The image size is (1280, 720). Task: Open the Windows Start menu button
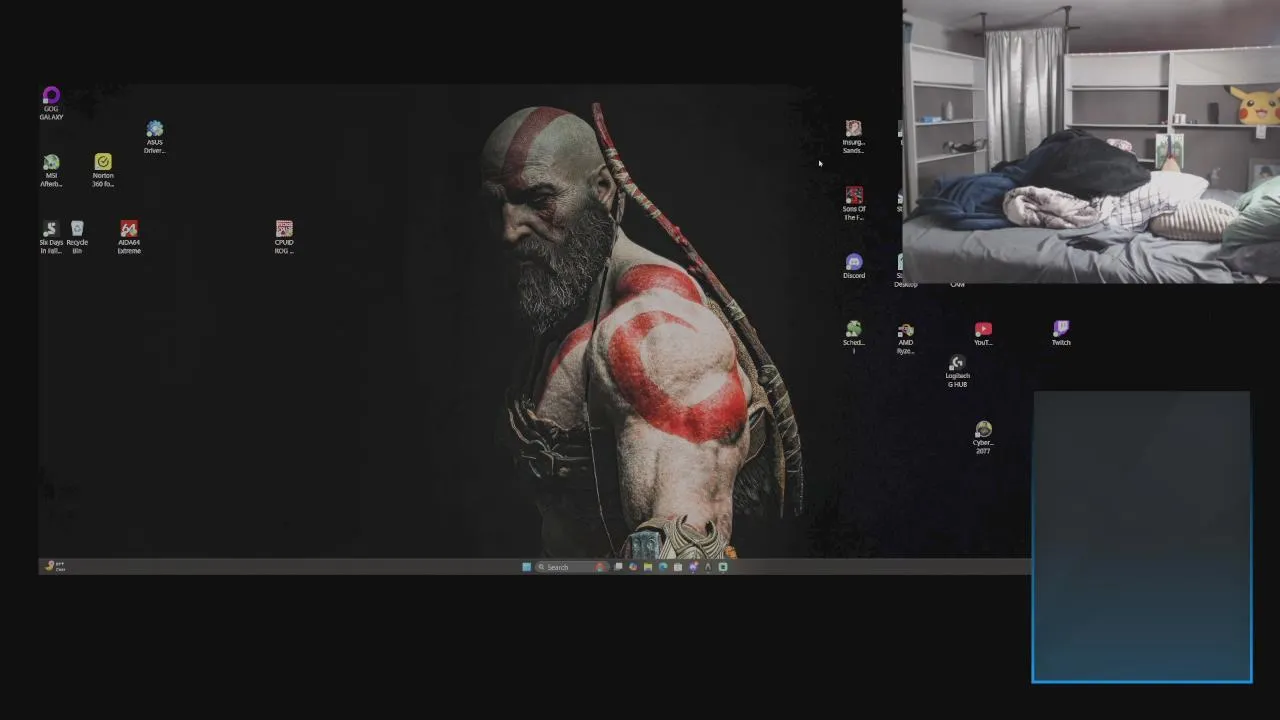[x=527, y=567]
